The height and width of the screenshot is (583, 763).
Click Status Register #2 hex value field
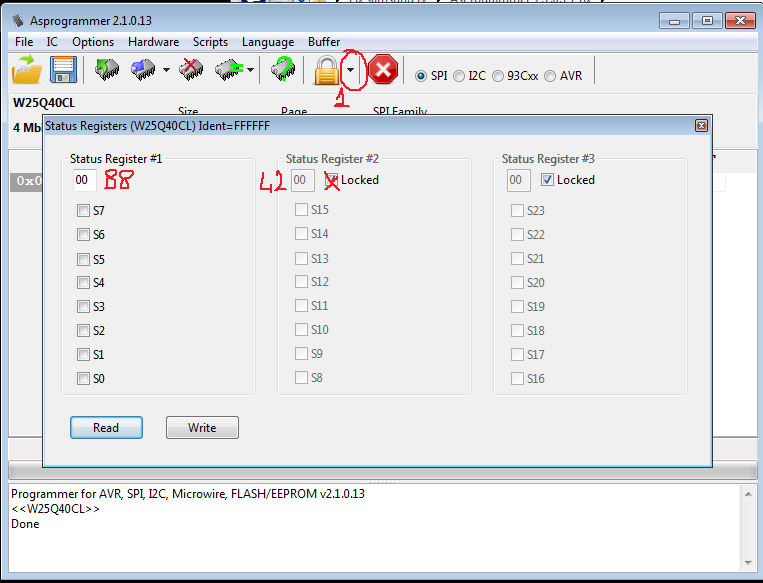tap(302, 180)
